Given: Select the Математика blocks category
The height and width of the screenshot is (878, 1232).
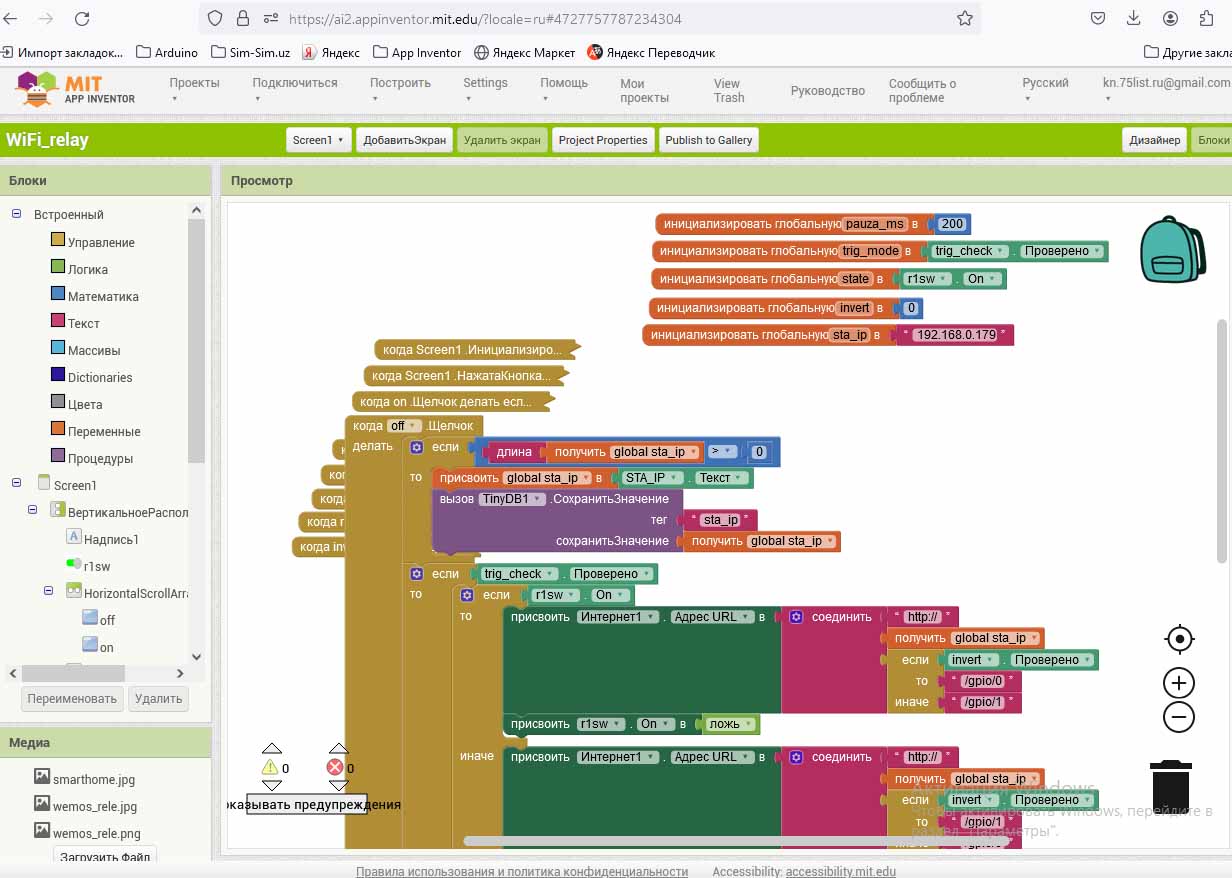Looking at the screenshot, I should [102, 296].
